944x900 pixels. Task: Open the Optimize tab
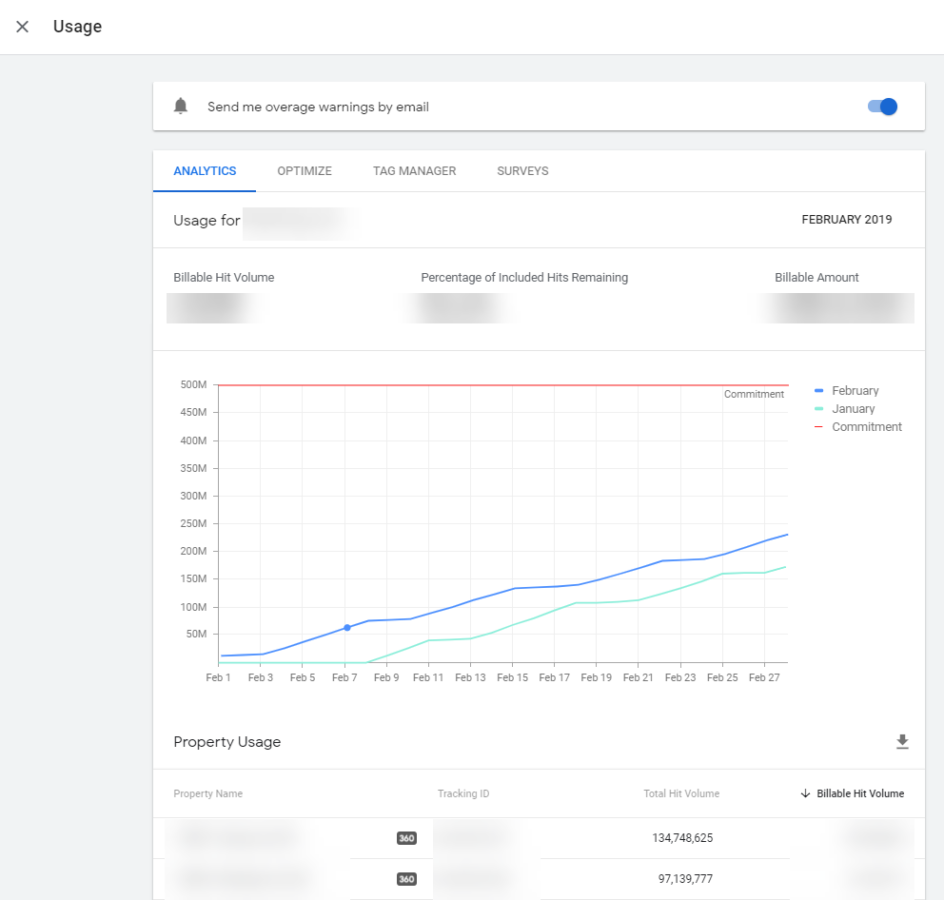click(304, 171)
